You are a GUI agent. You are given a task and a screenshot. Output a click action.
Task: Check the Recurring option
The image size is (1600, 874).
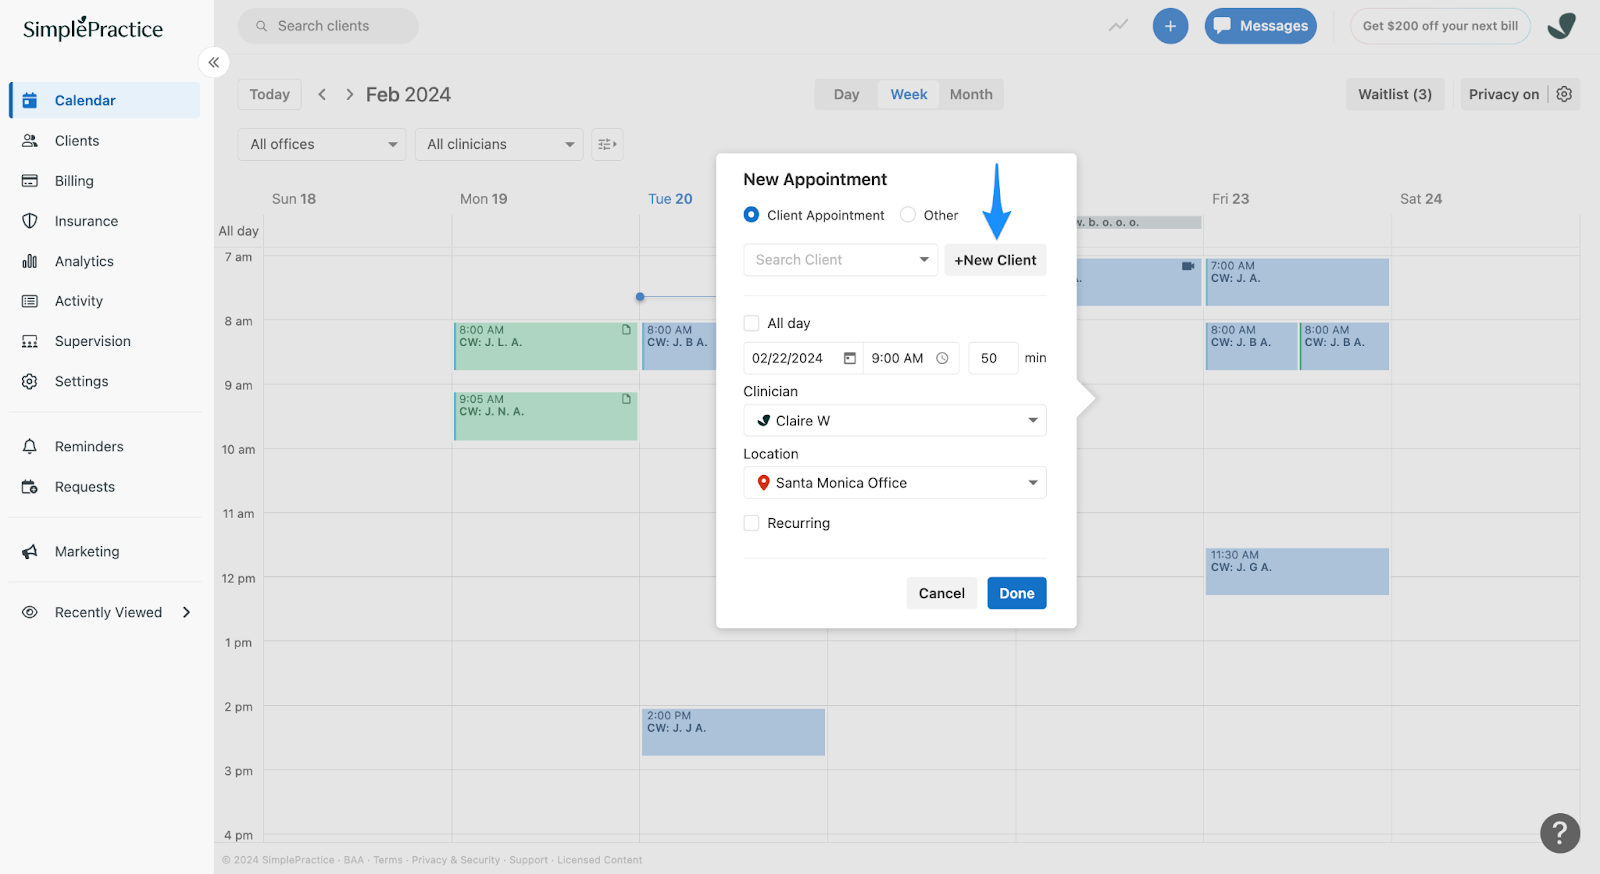[751, 522]
